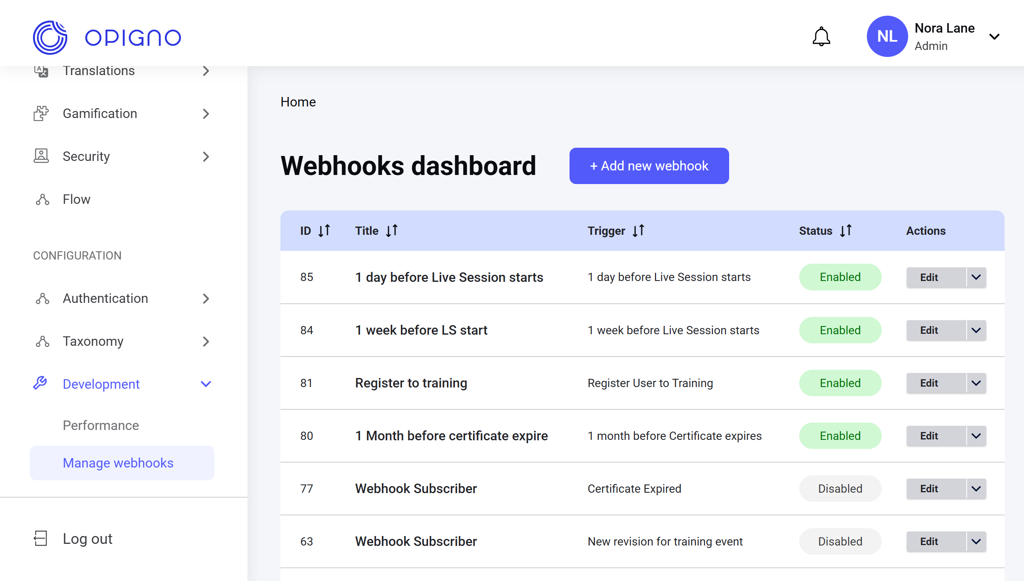Click the Translations sidebar icon

(41, 71)
